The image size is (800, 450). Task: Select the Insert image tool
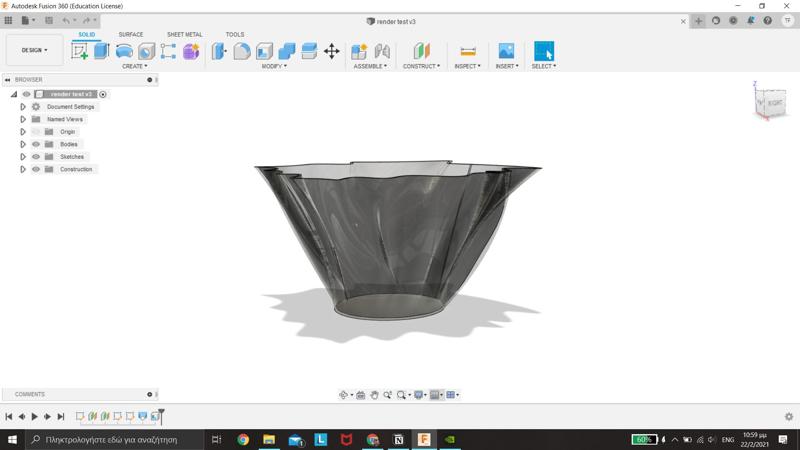coord(506,51)
